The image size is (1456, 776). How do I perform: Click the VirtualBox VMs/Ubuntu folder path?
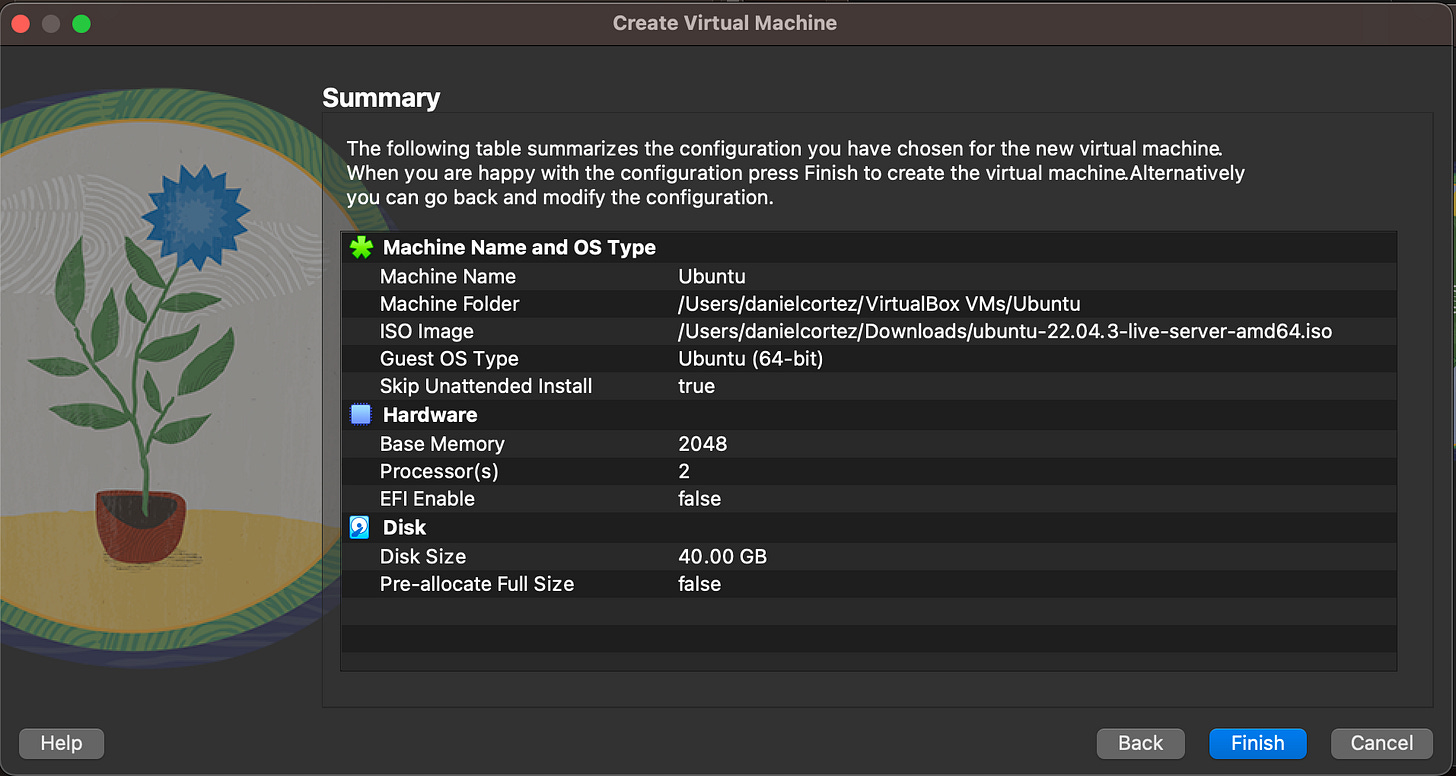click(x=879, y=303)
